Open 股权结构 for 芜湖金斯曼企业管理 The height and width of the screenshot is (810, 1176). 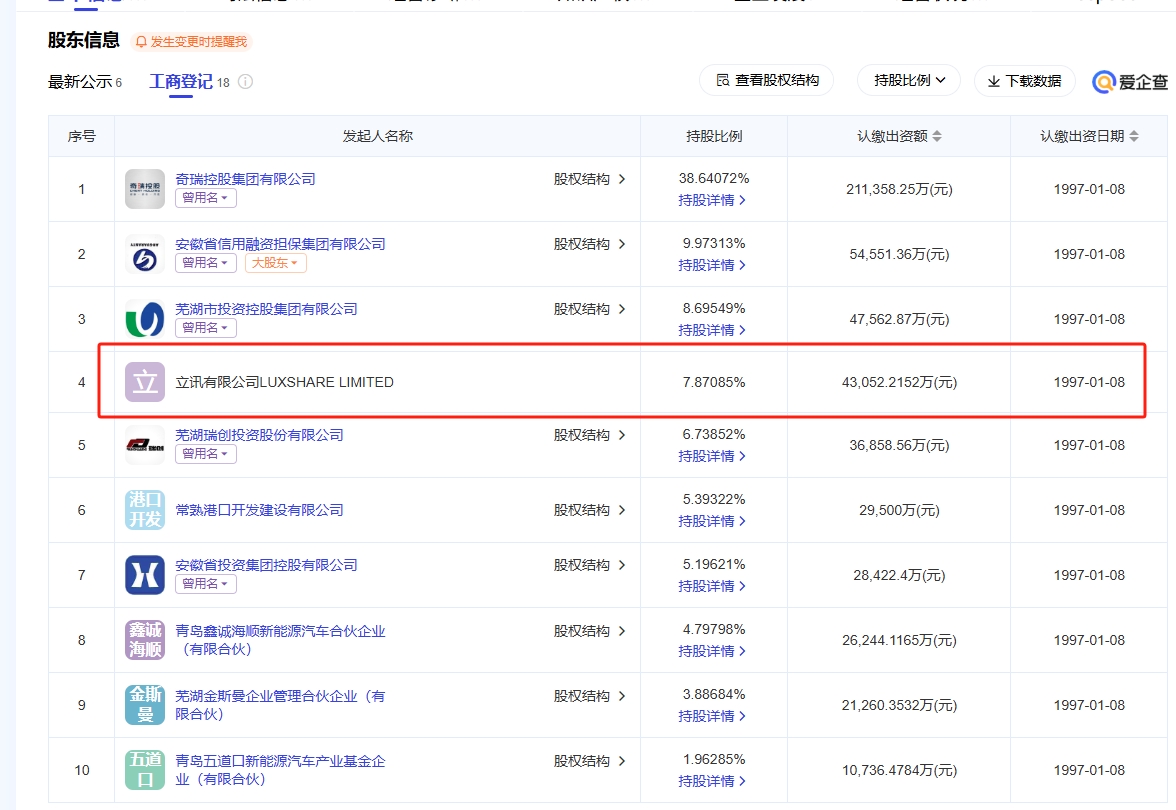pyautogui.click(x=590, y=696)
